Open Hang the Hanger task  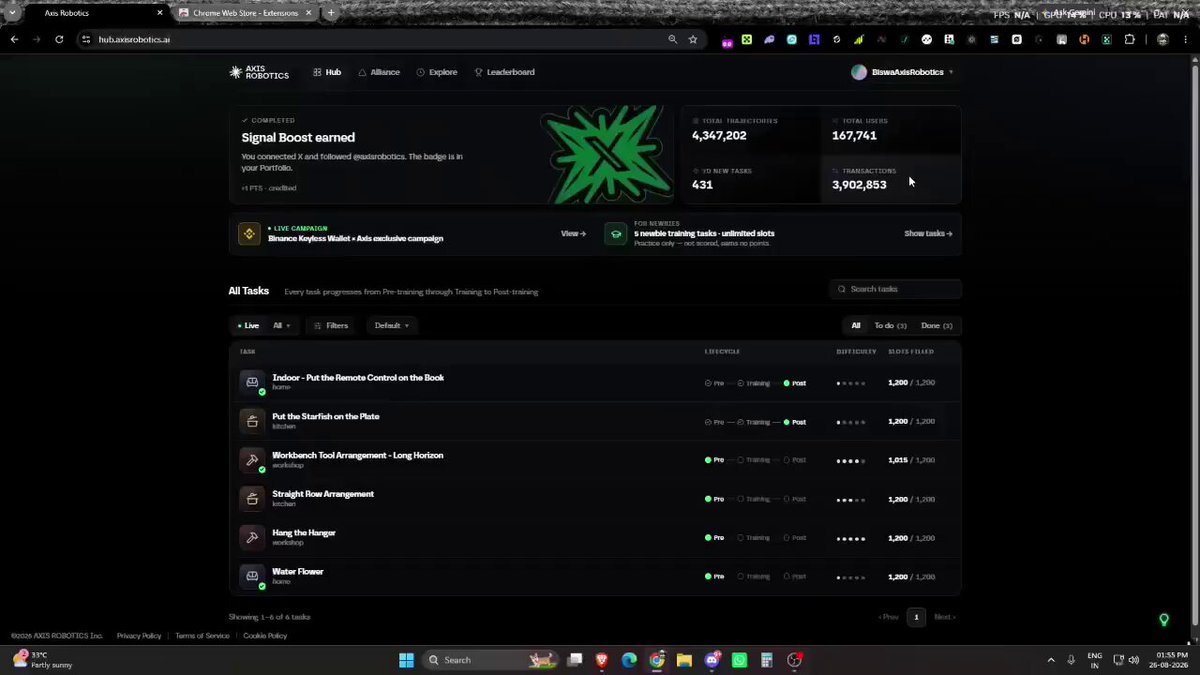click(x=304, y=533)
